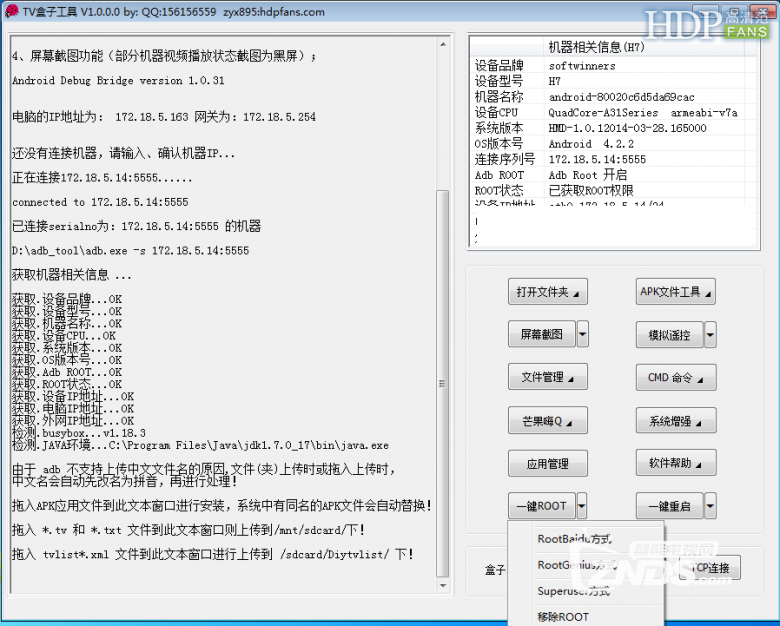The width and height of the screenshot is (780, 626).
Task: Click the 检测.busybox...v1.18.3 log line
Action: click(79, 433)
